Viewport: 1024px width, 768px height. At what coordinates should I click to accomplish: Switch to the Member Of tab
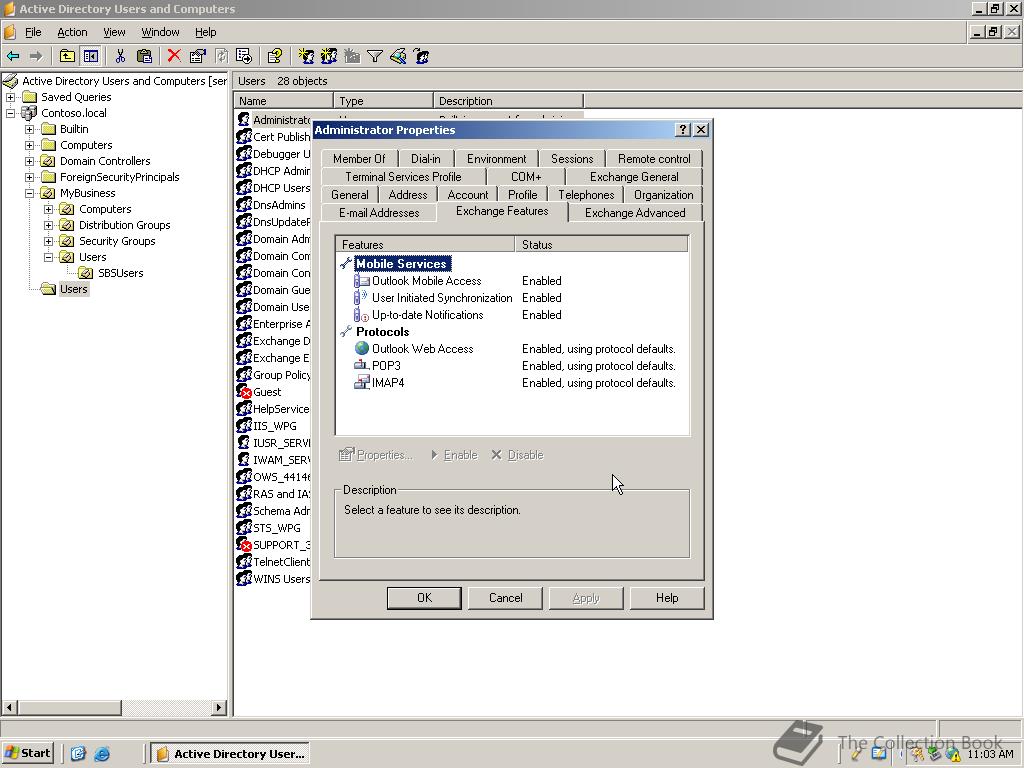[x=359, y=159]
